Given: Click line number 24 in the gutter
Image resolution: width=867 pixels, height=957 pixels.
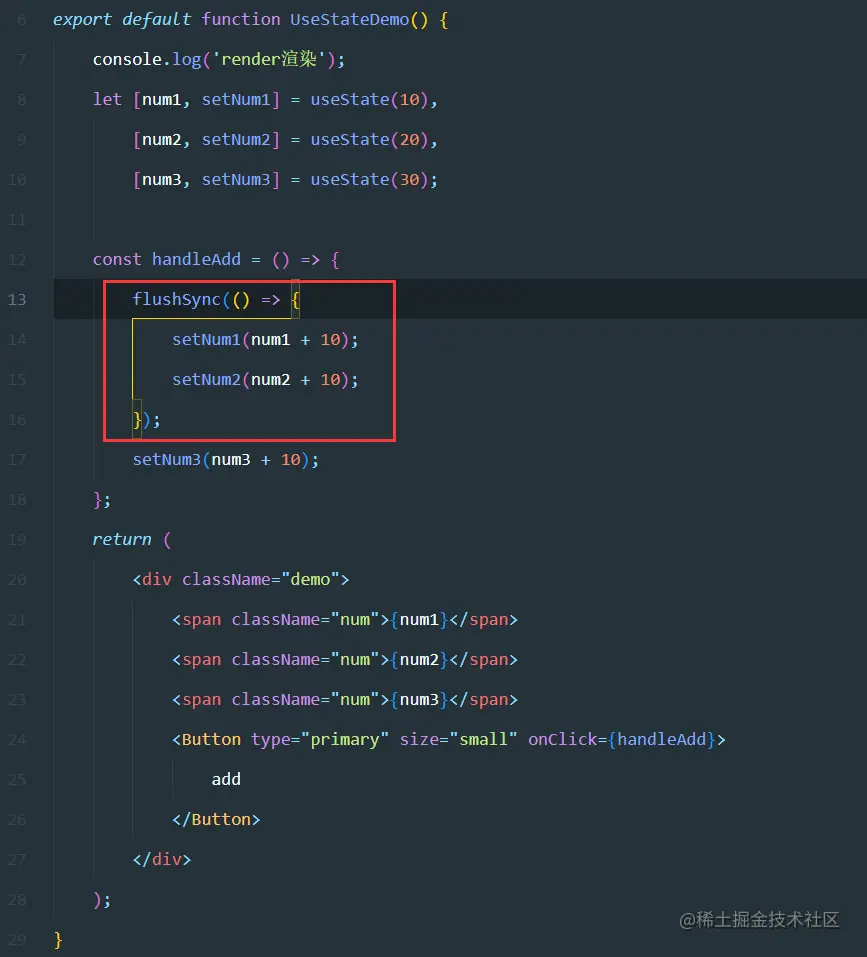Looking at the screenshot, I should [x=17, y=740].
